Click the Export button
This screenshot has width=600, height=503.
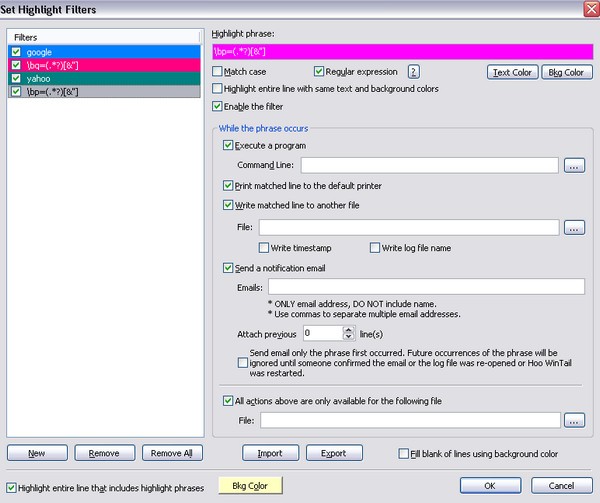(x=333, y=453)
